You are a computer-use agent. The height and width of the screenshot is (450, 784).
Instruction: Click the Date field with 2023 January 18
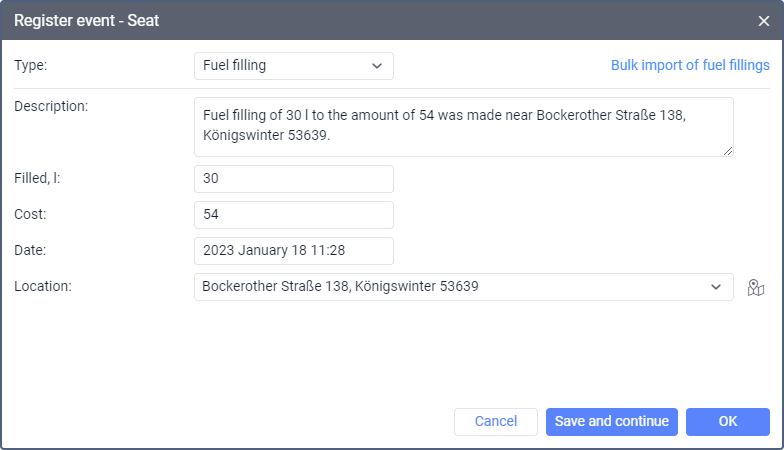coord(293,251)
